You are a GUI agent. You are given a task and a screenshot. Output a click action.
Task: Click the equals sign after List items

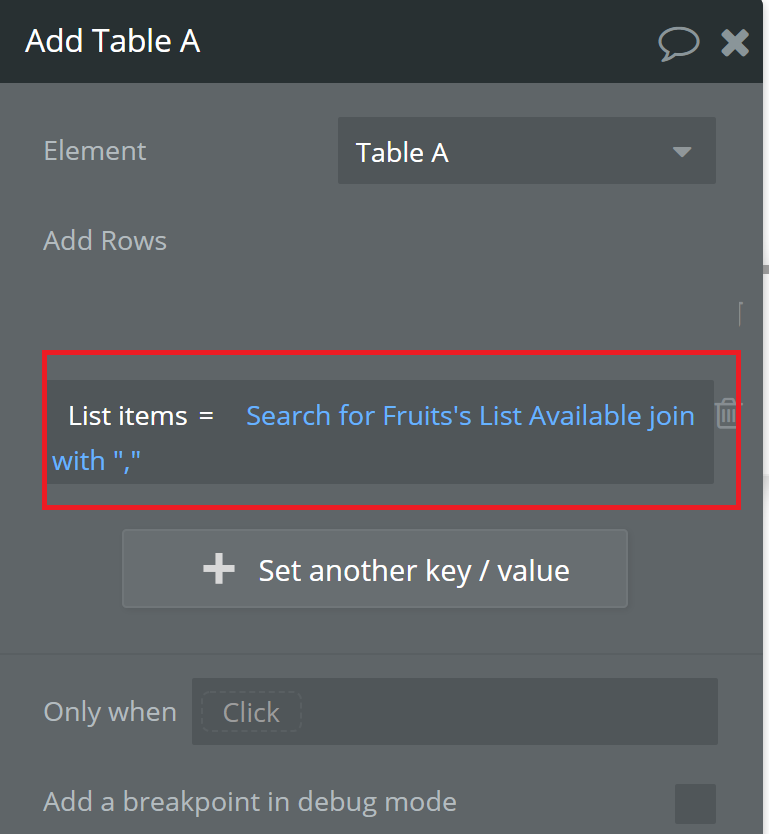coord(206,415)
